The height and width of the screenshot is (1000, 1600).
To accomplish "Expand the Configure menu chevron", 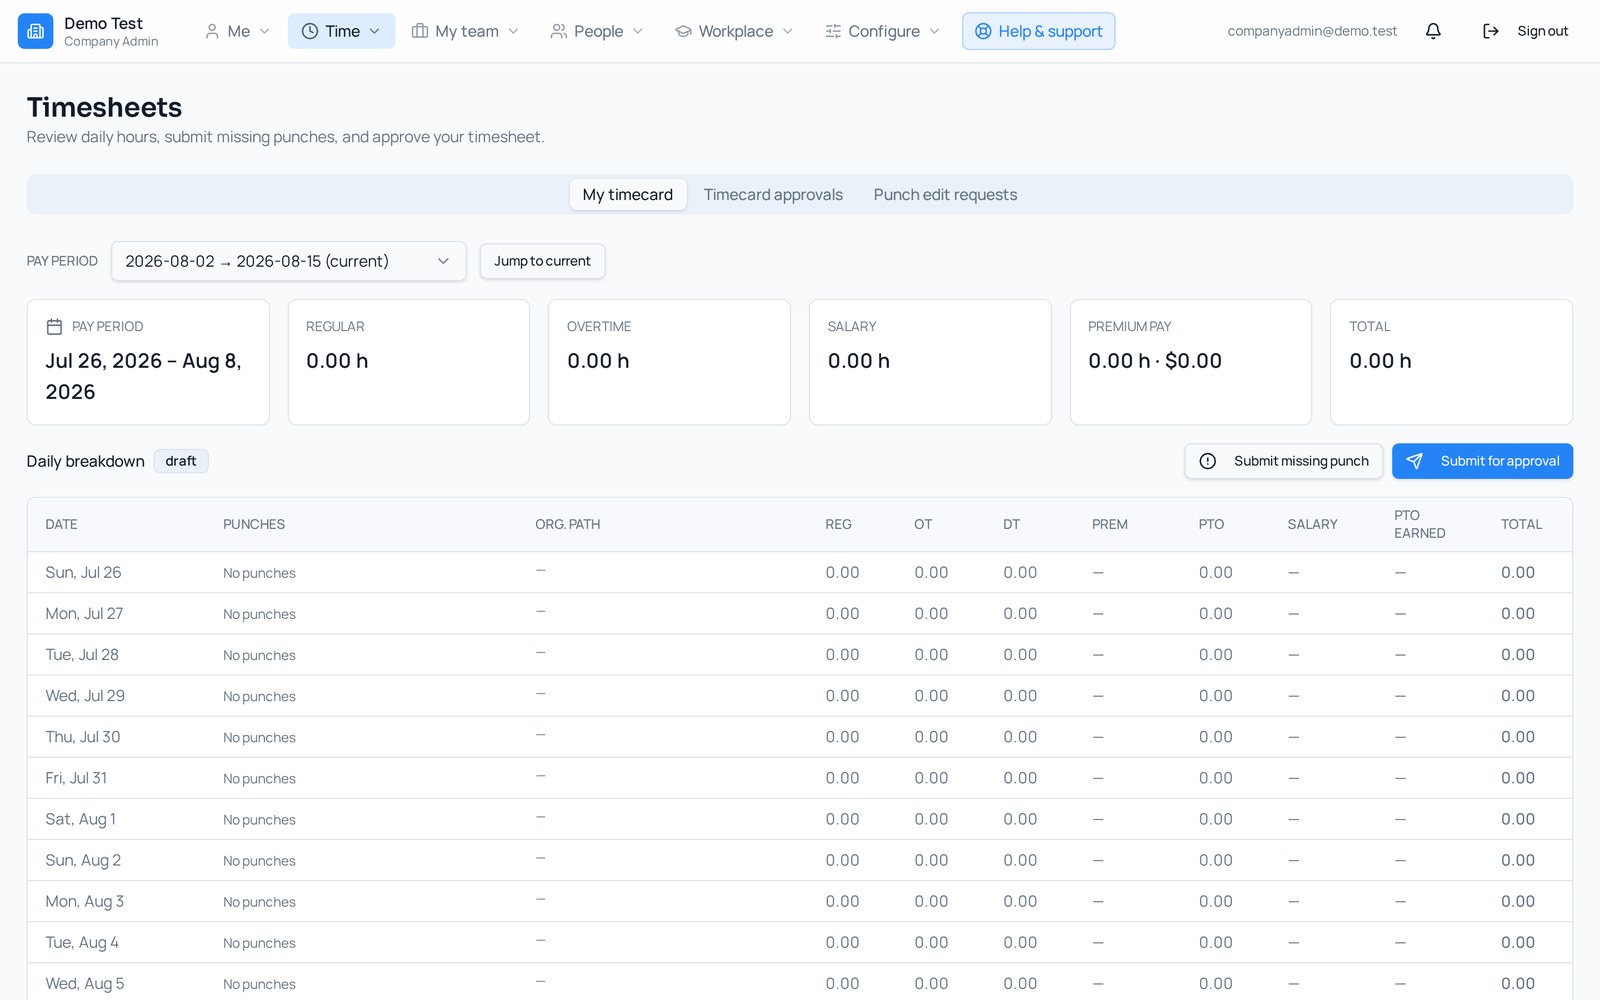I will click(935, 31).
